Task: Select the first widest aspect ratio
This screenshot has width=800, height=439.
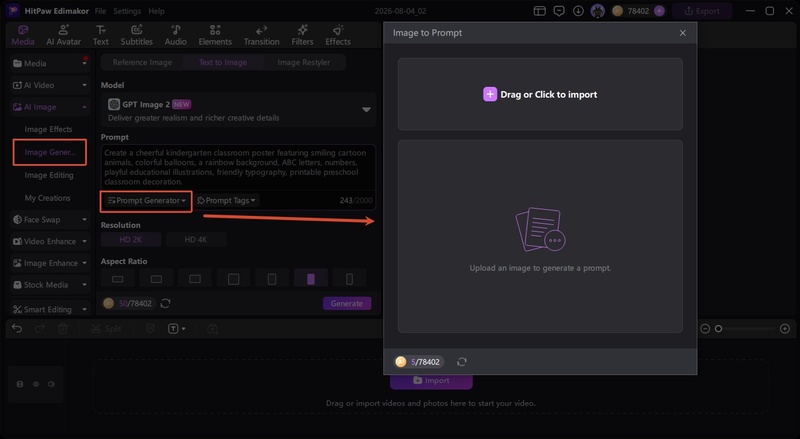Action: click(118, 279)
